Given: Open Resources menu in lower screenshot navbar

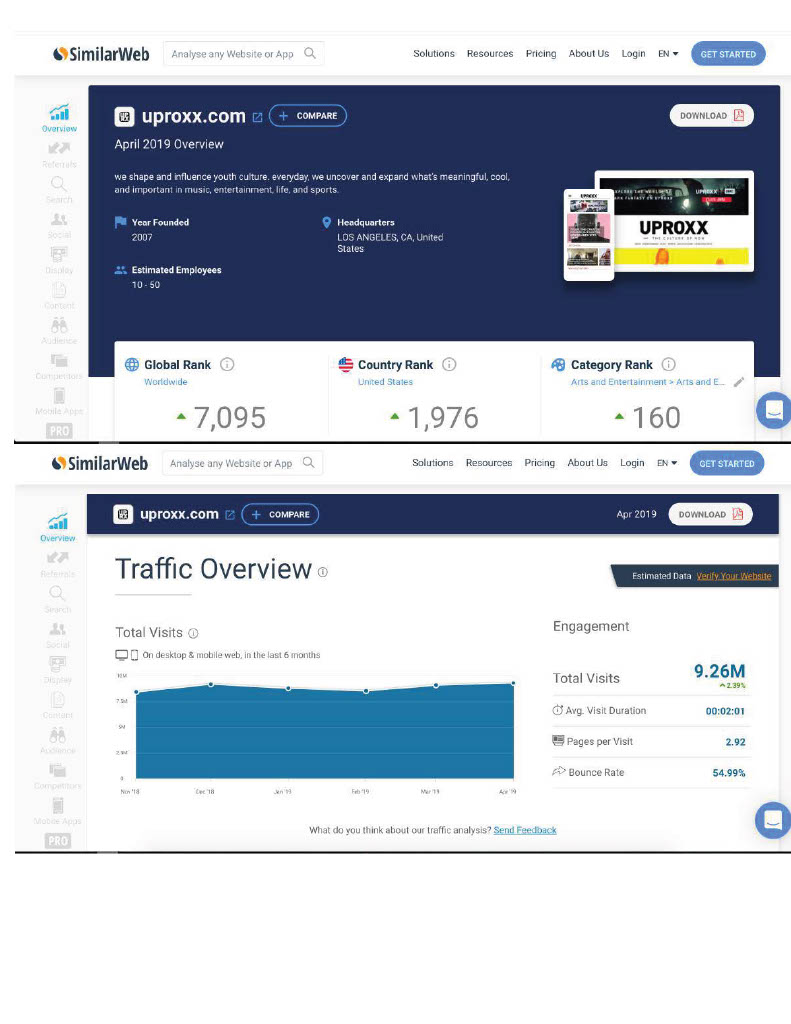Looking at the screenshot, I should [489, 462].
